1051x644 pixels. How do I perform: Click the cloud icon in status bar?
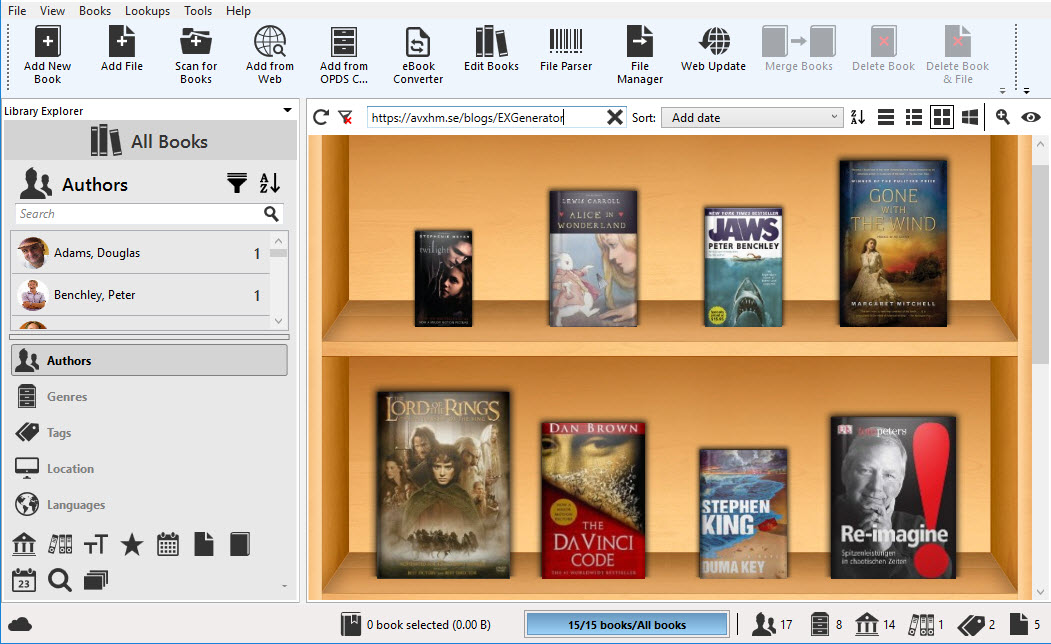pyautogui.click(x=20, y=625)
